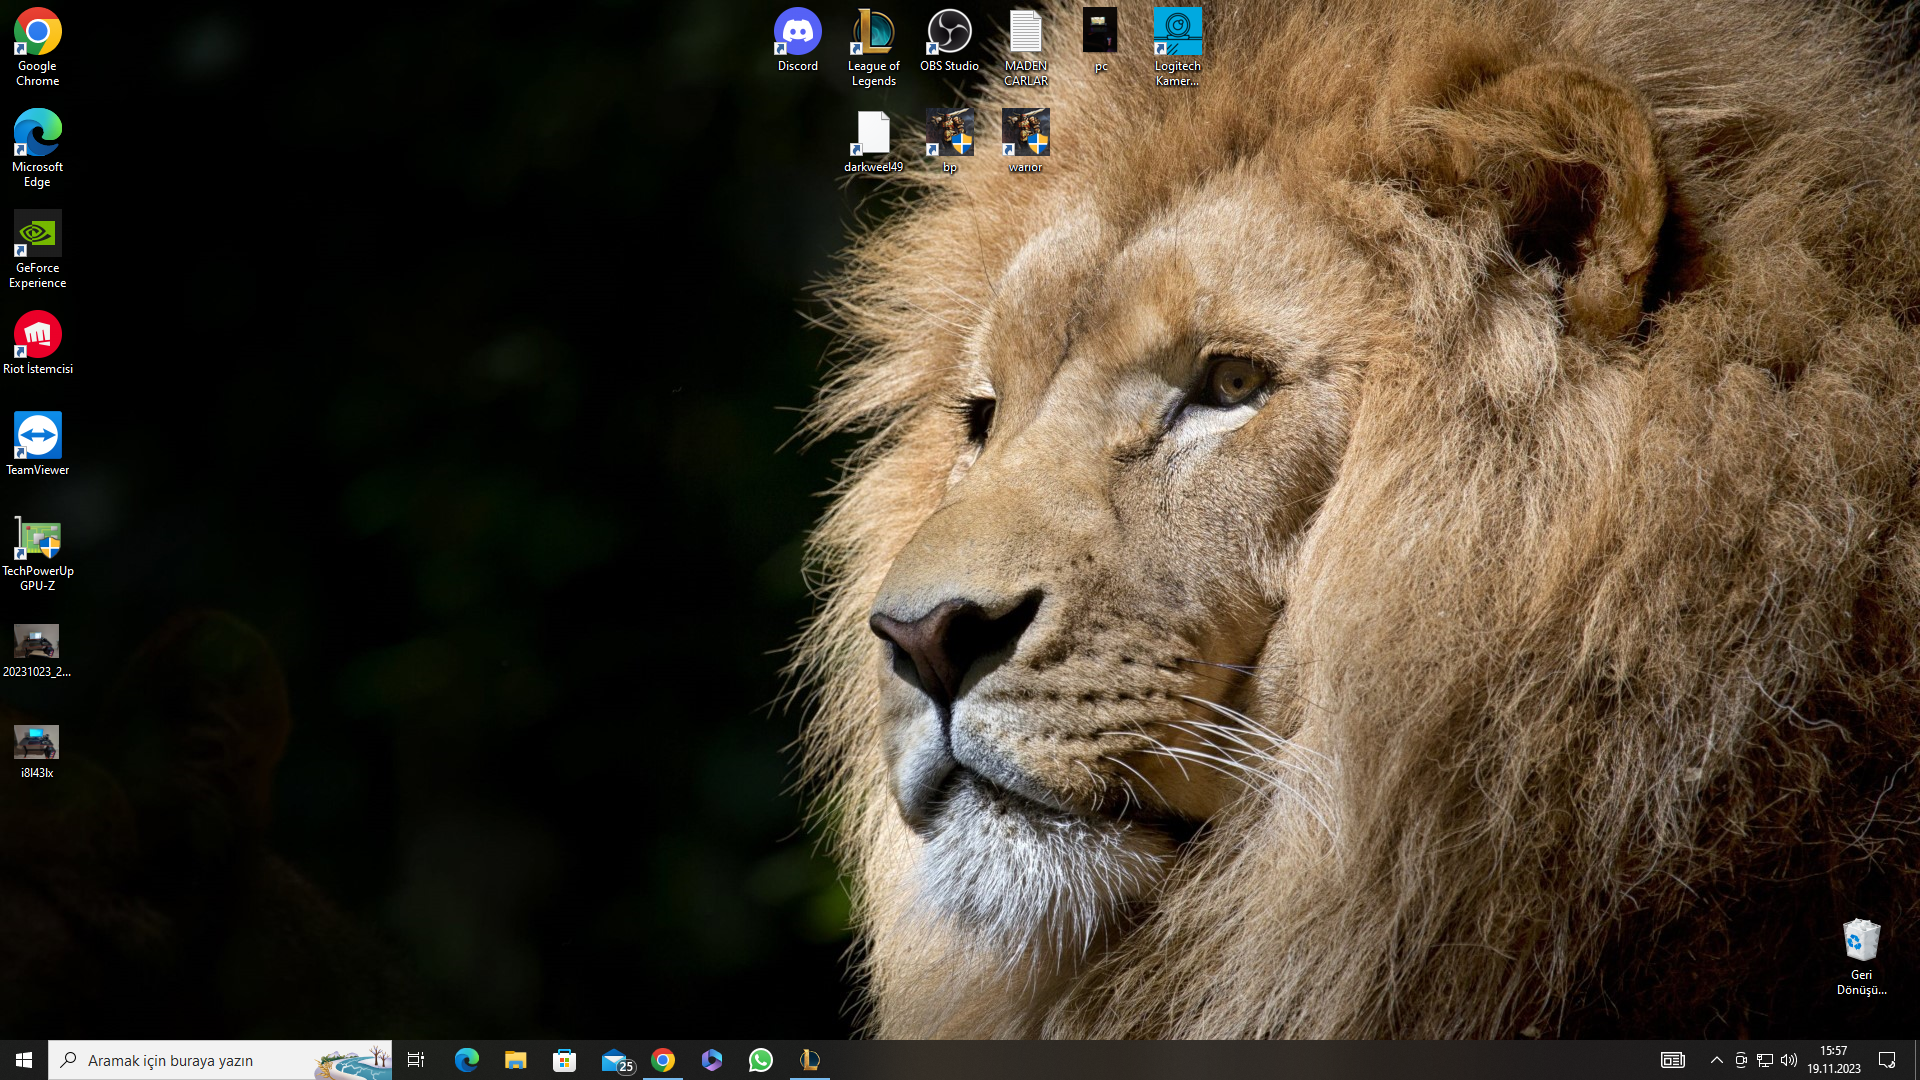Open the notification center icon

pos(1887,1060)
